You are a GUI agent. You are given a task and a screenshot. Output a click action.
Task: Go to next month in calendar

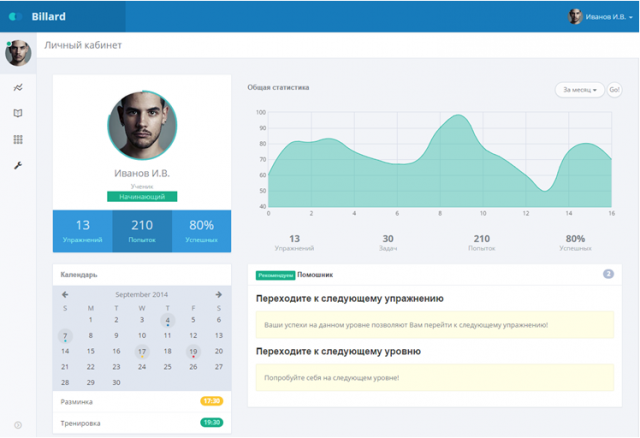pyautogui.click(x=218, y=294)
